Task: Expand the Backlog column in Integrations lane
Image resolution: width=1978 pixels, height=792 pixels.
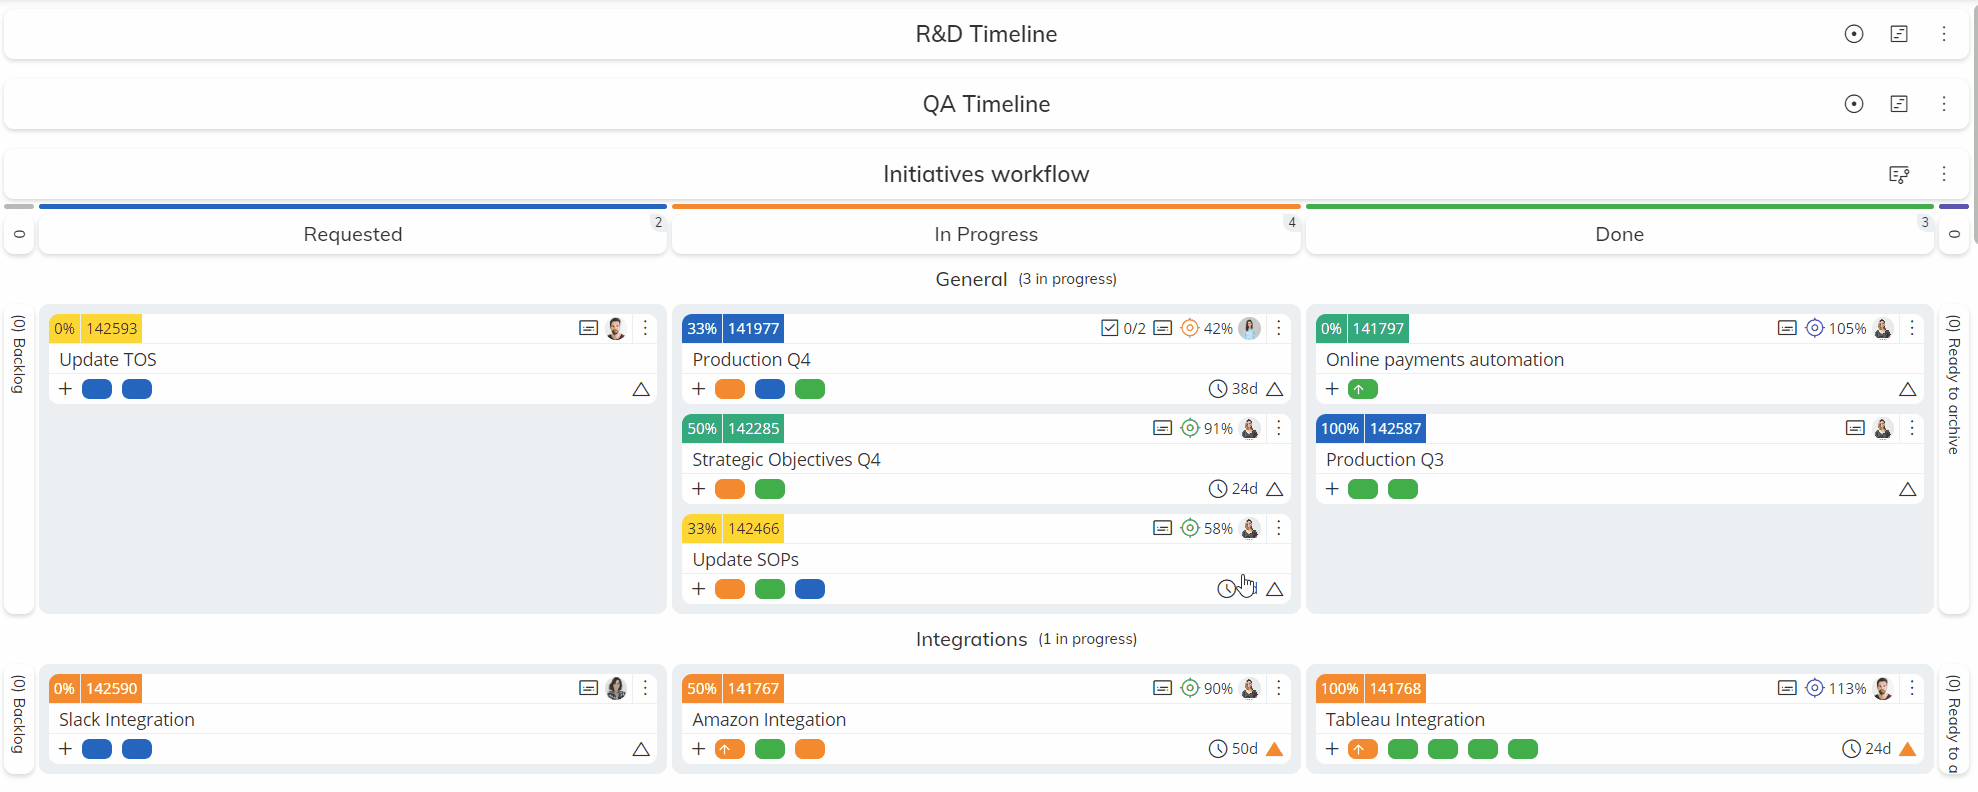Action: (x=19, y=719)
